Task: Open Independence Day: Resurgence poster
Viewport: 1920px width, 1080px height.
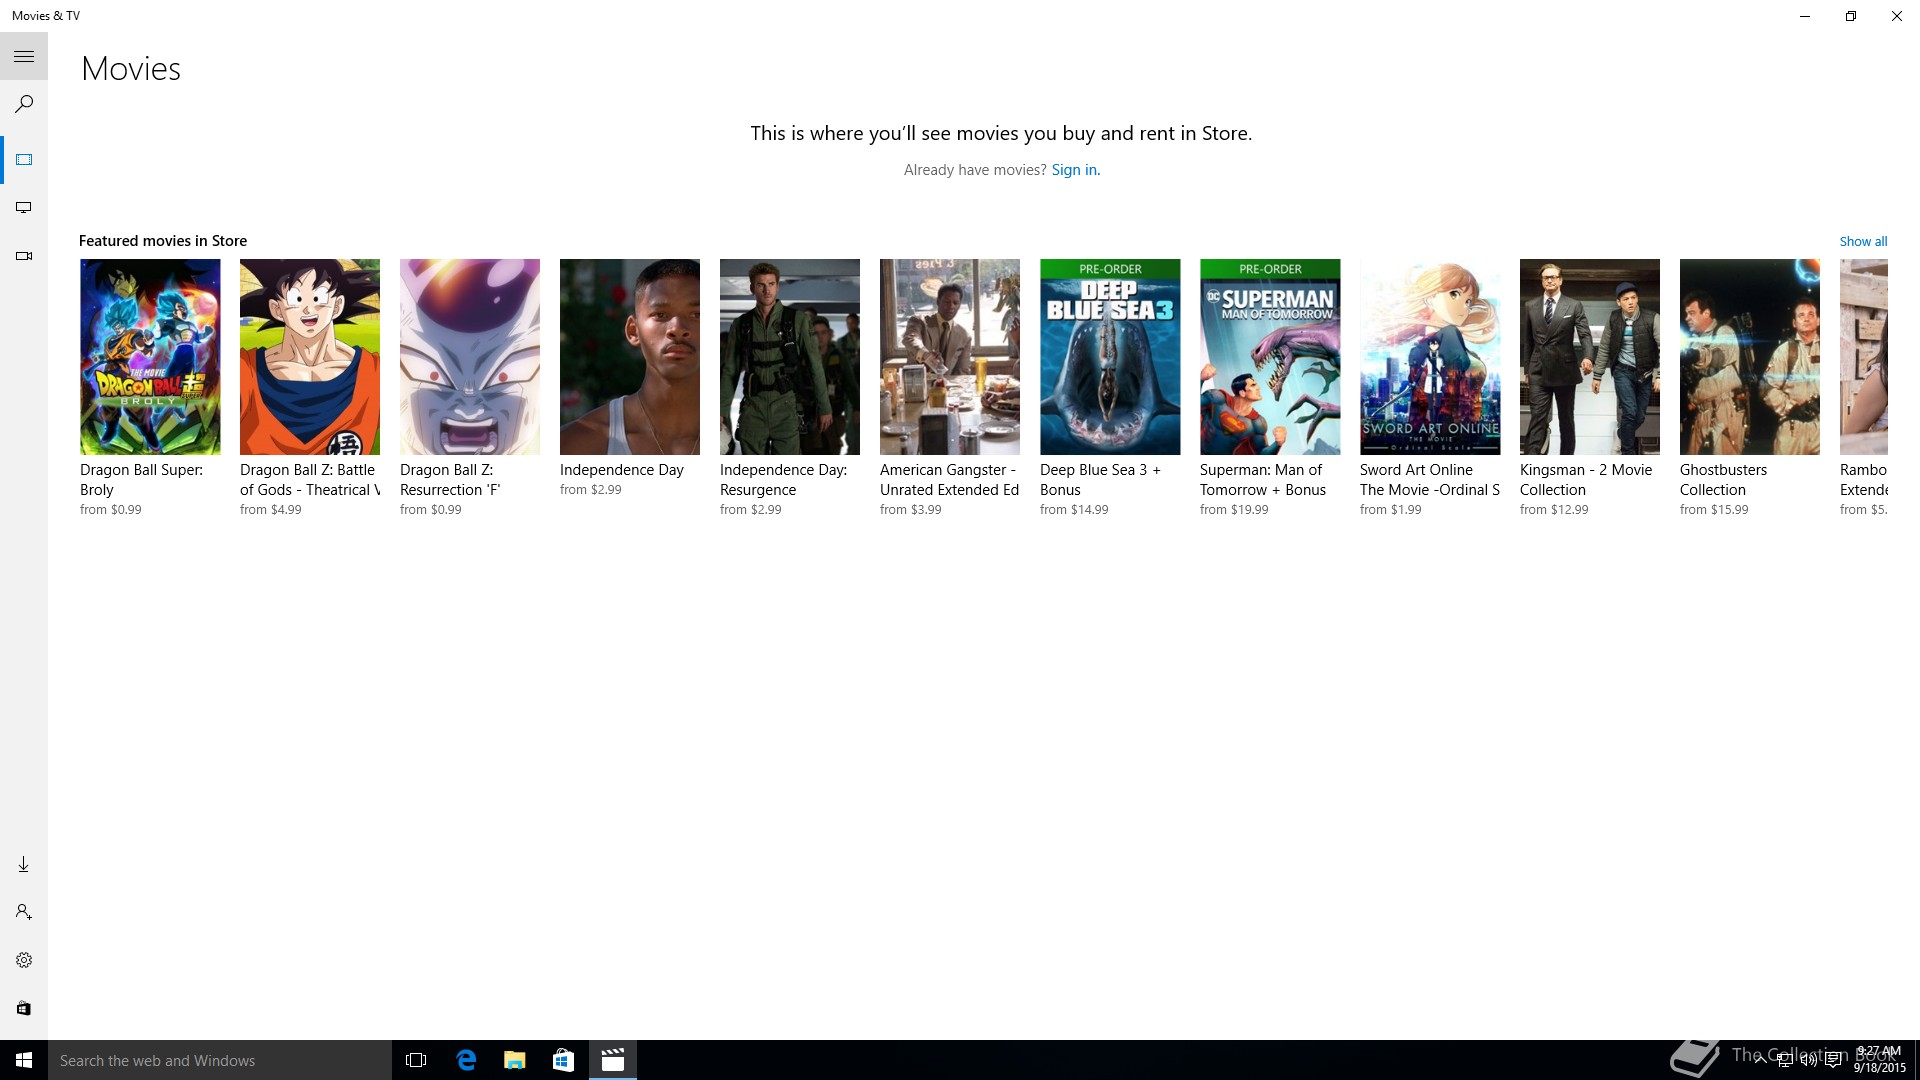Action: point(790,357)
